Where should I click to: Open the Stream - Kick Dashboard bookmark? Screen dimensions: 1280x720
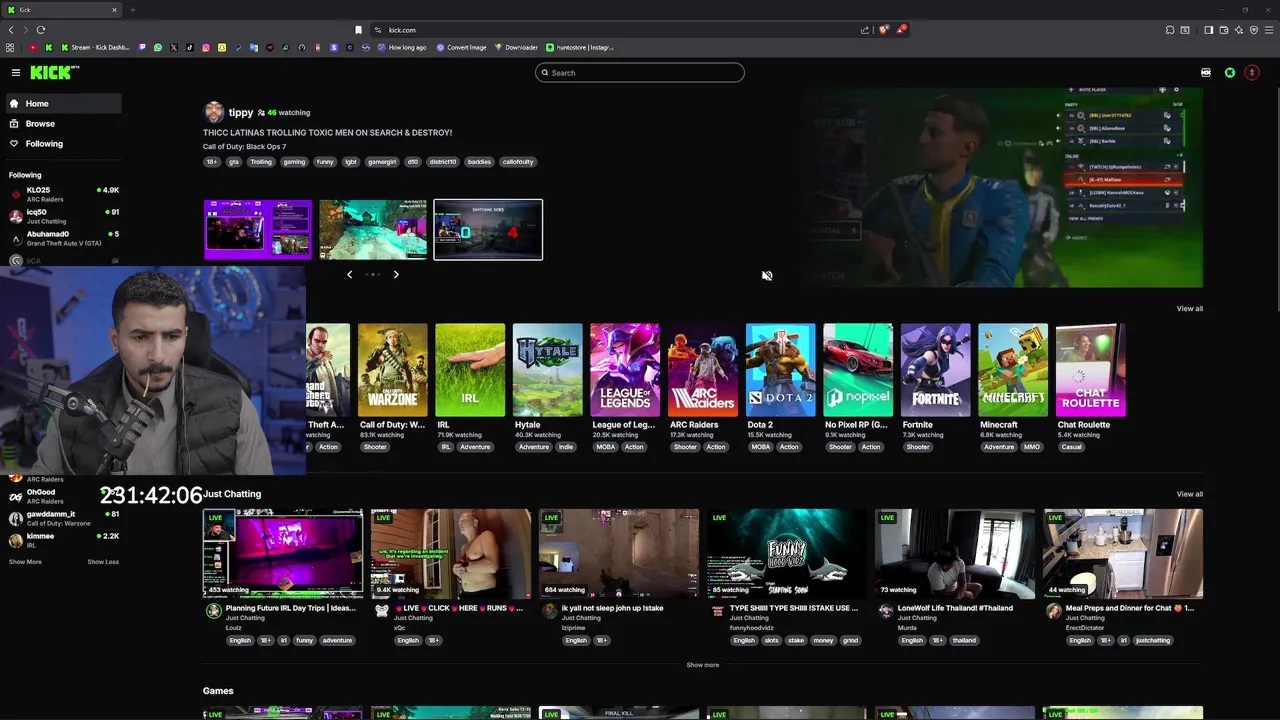[x=95, y=47]
